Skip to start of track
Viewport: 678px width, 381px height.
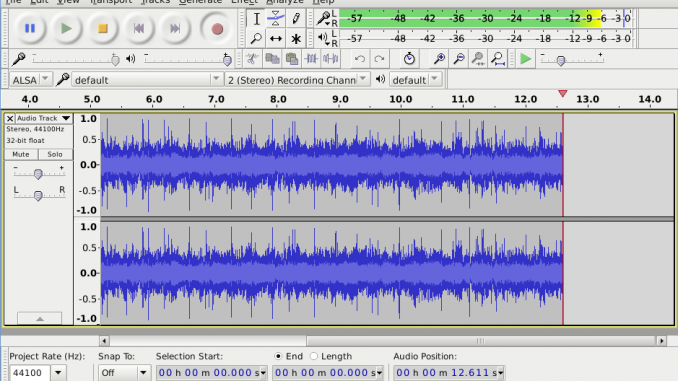(139, 29)
